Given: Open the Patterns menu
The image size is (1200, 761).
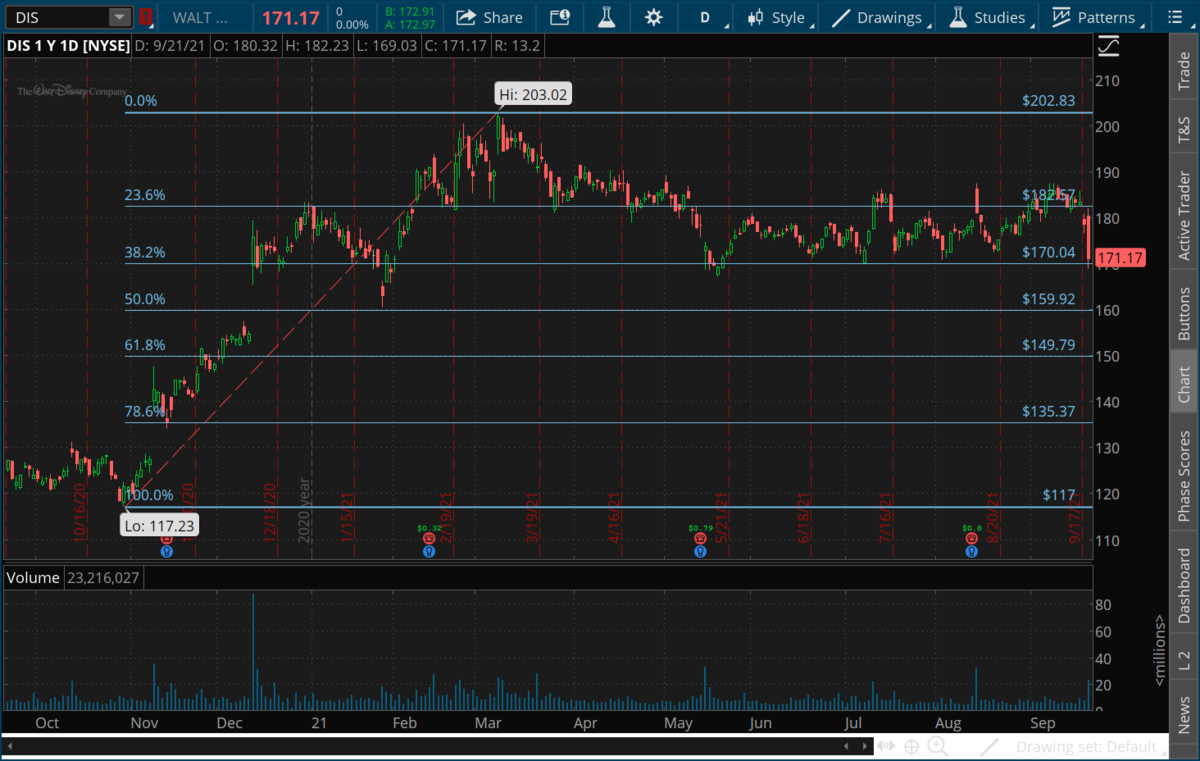Looking at the screenshot, I should (1094, 17).
